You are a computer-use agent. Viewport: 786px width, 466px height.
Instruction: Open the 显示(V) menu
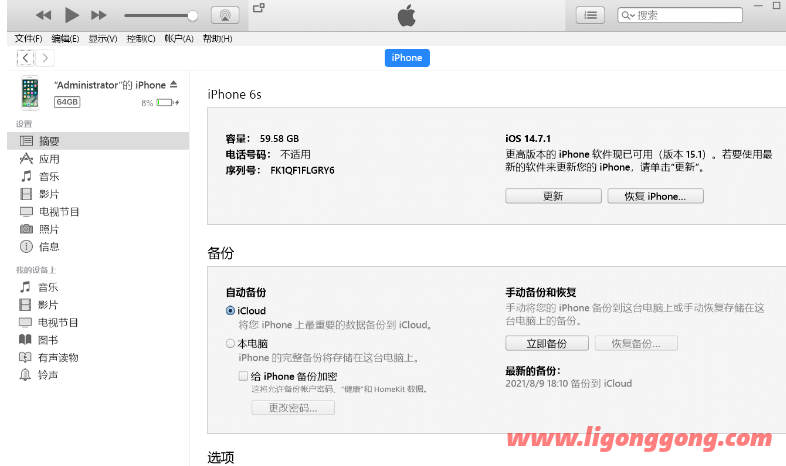pos(103,39)
